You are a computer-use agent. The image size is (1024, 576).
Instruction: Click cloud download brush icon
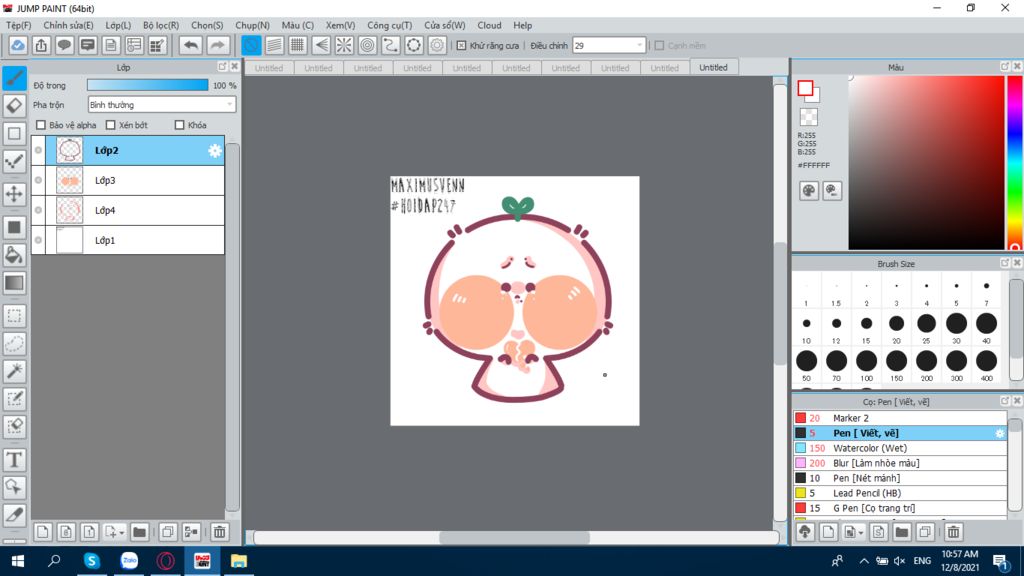(805, 532)
